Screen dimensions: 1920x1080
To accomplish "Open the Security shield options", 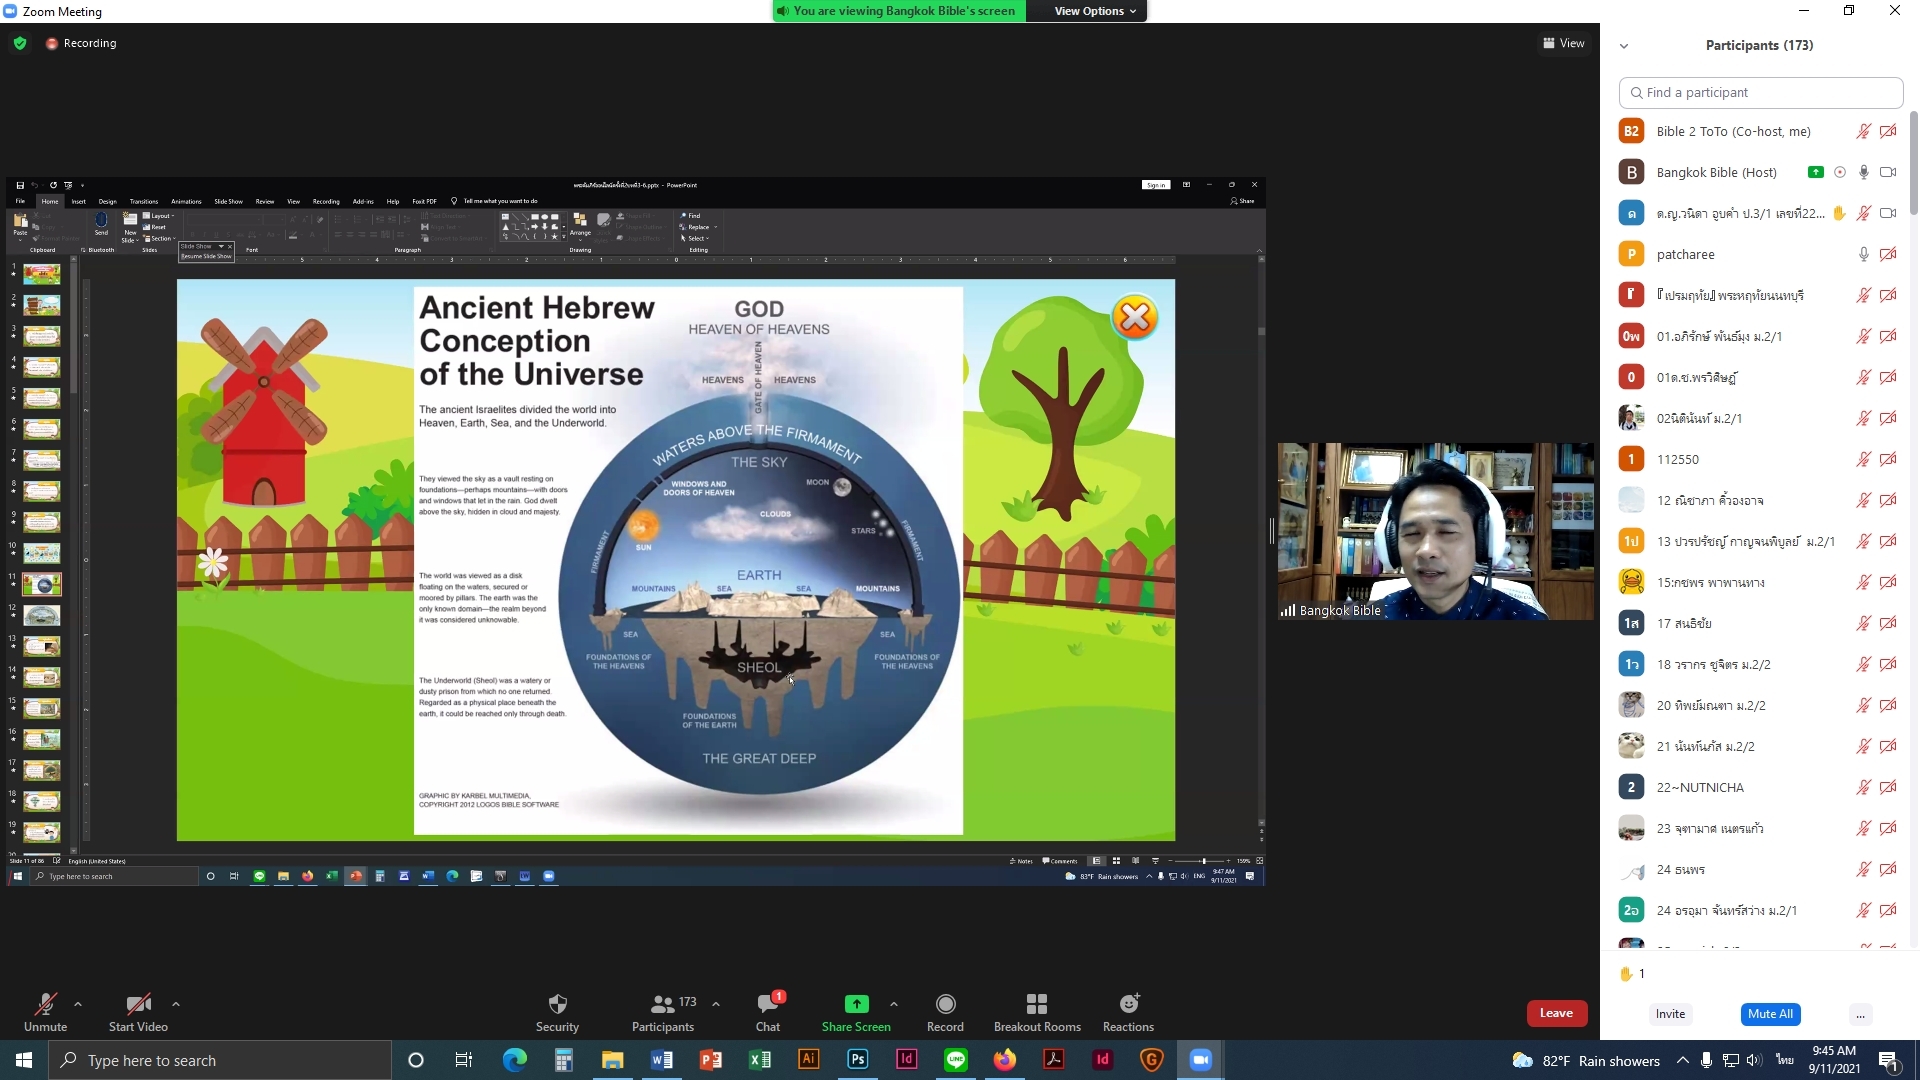I will point(557,1012).
